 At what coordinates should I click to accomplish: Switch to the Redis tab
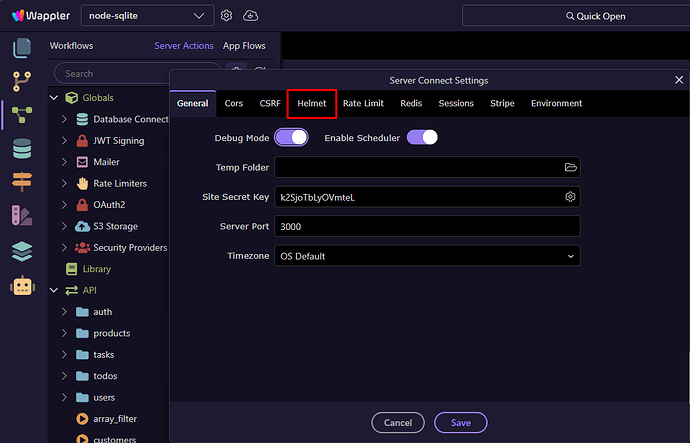click(411, 103)
